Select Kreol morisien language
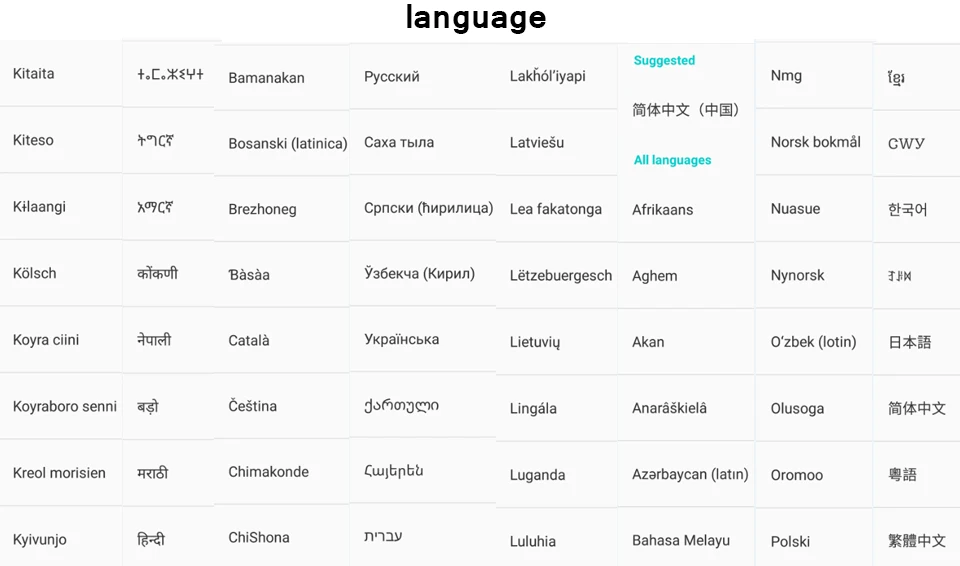Viewport: 960px width, 566px height. 59,473
